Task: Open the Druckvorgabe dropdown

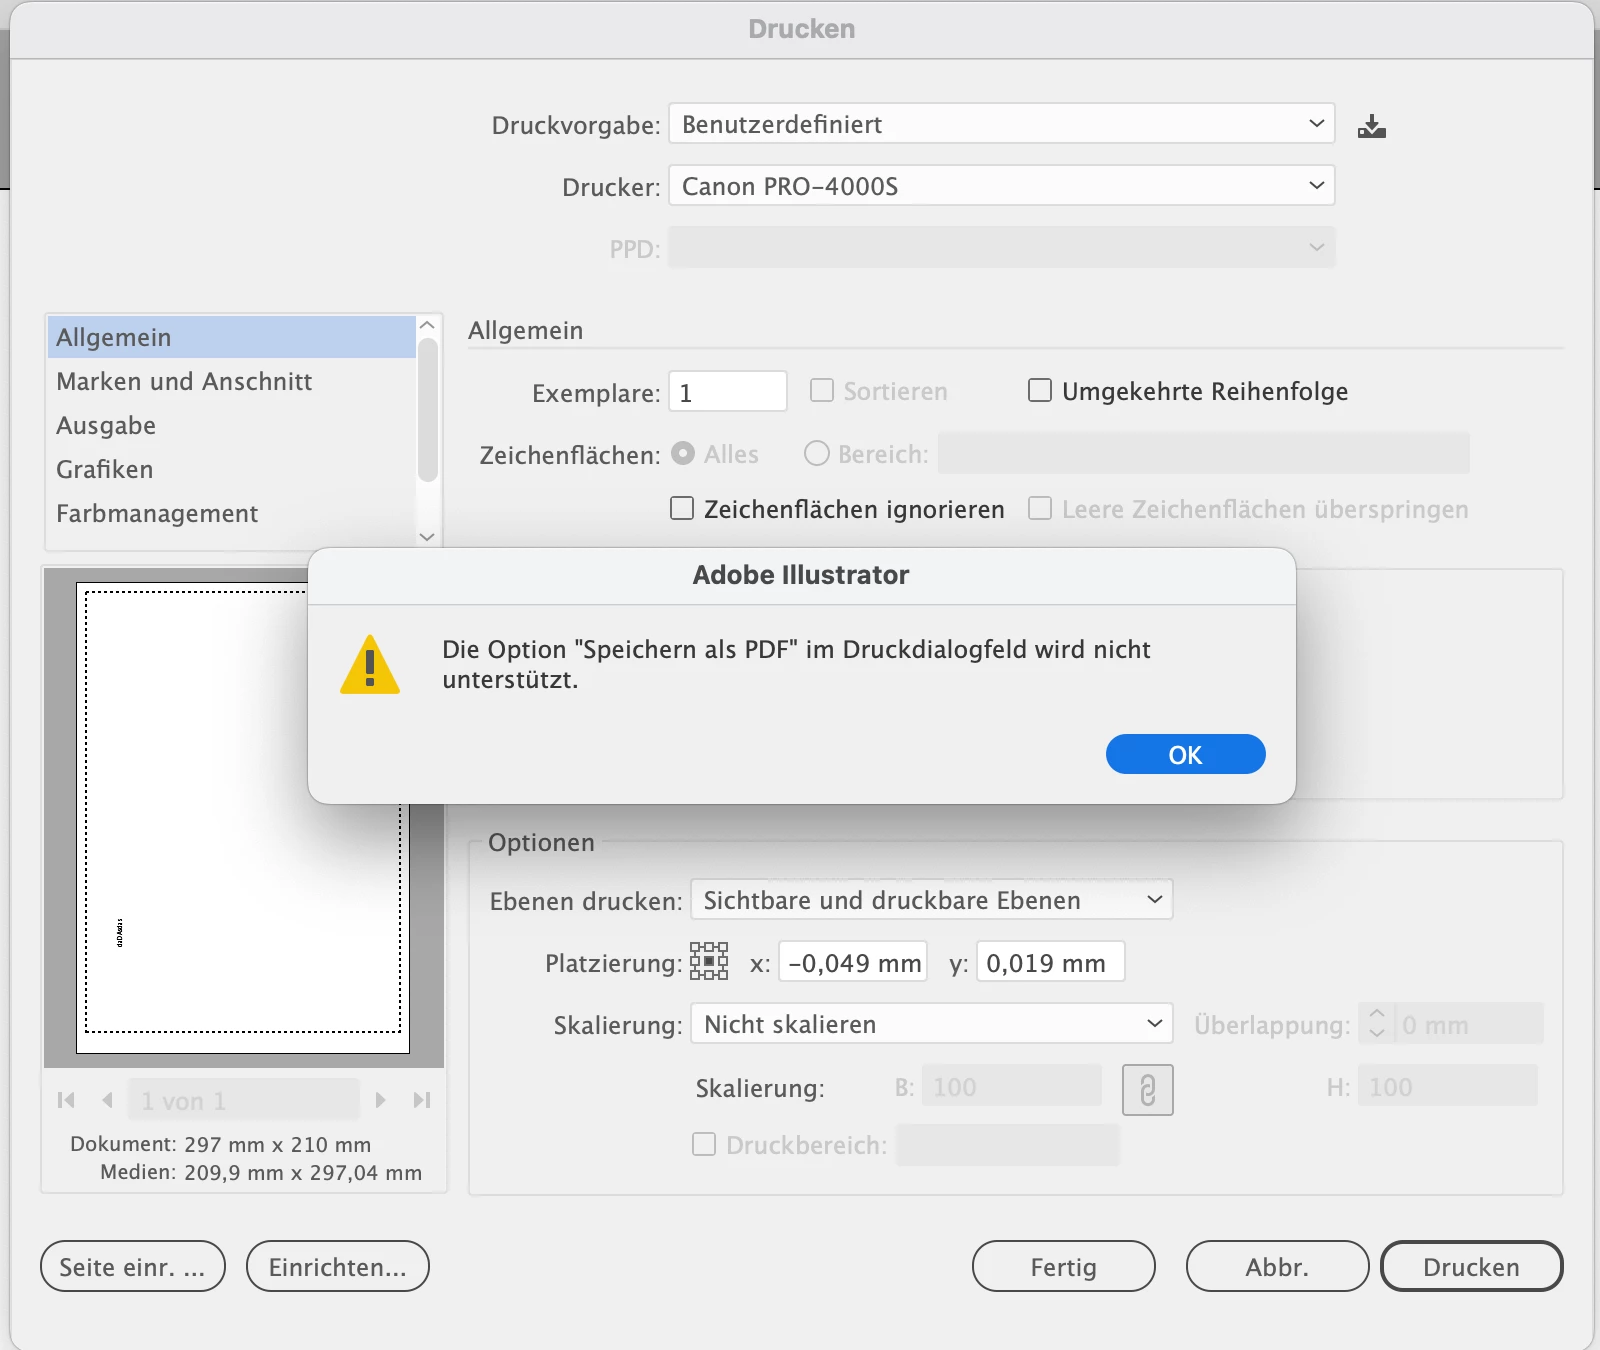Action: click(x=1001, y=124)
